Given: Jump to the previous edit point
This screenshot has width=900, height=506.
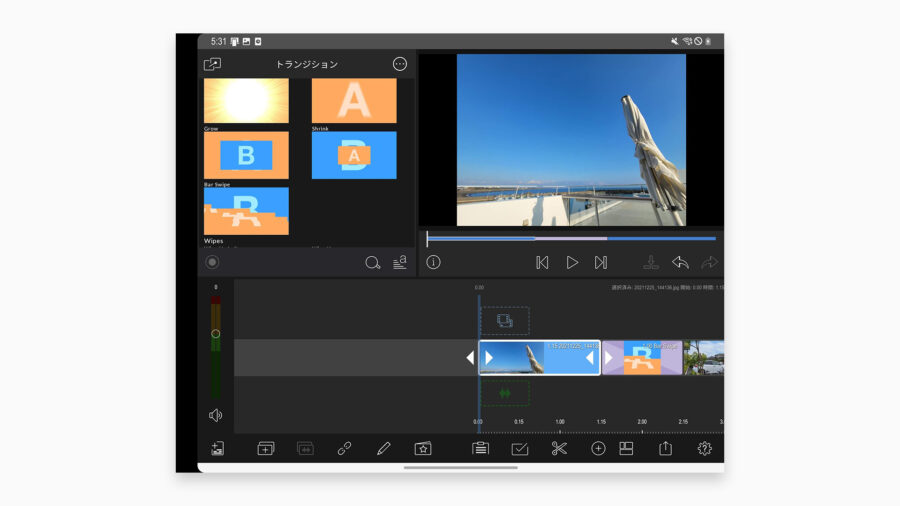Looking at the screenshot, I should [x=542, y=262].
